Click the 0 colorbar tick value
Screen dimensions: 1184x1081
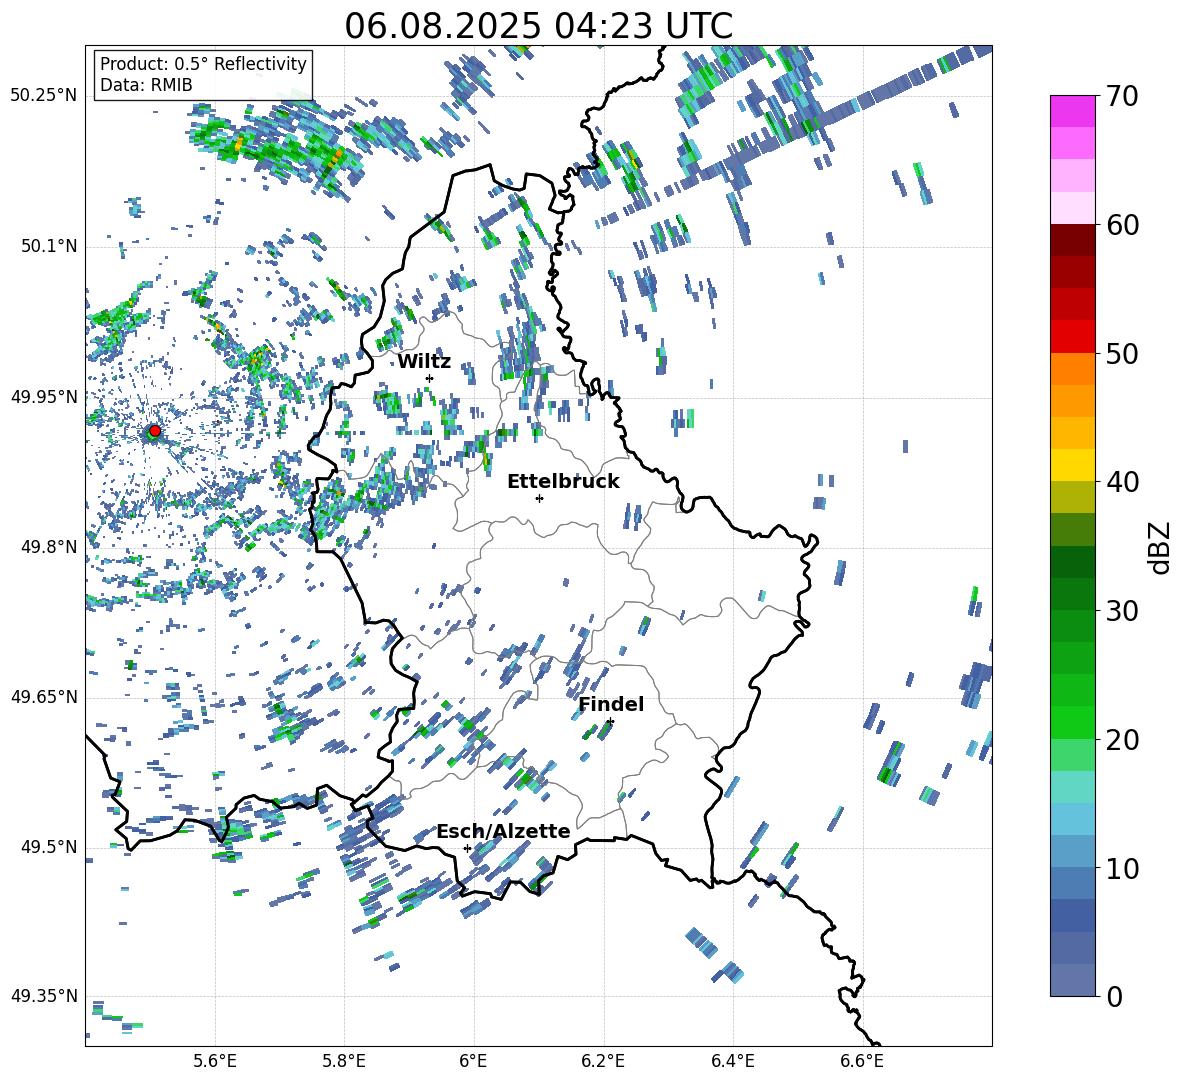(1115, 996)
